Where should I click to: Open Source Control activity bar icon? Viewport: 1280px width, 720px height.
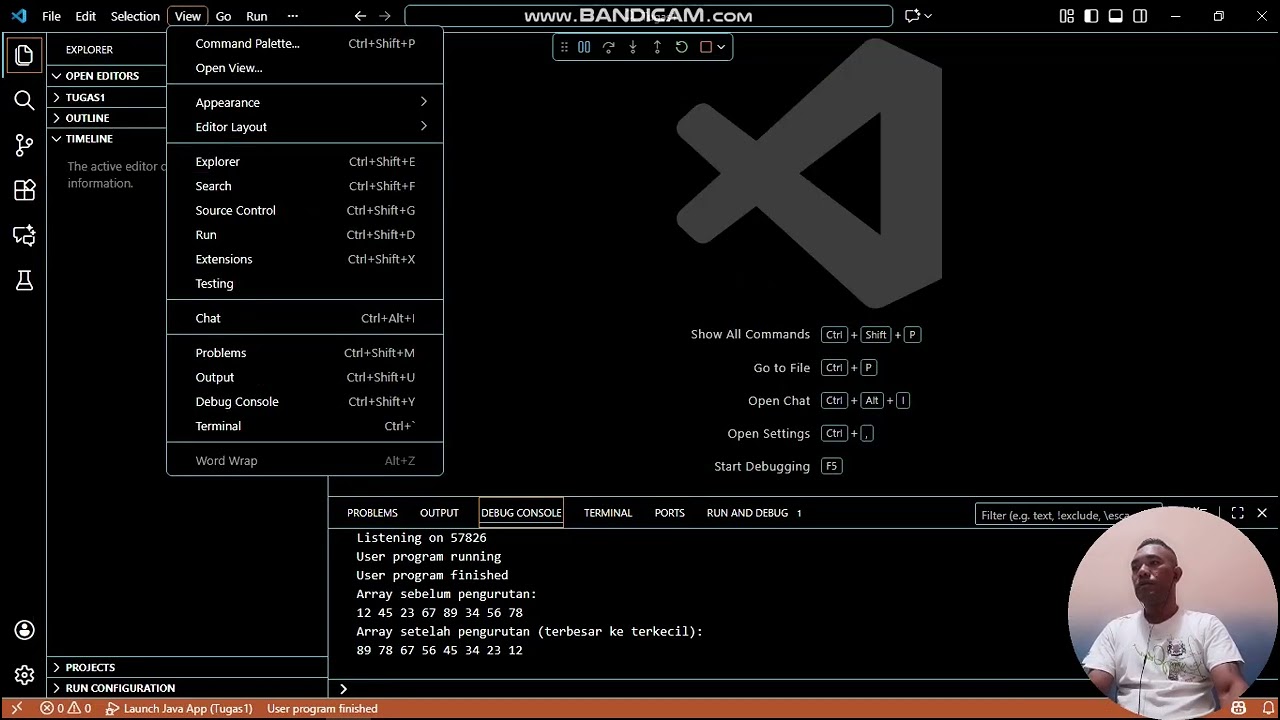24,145
